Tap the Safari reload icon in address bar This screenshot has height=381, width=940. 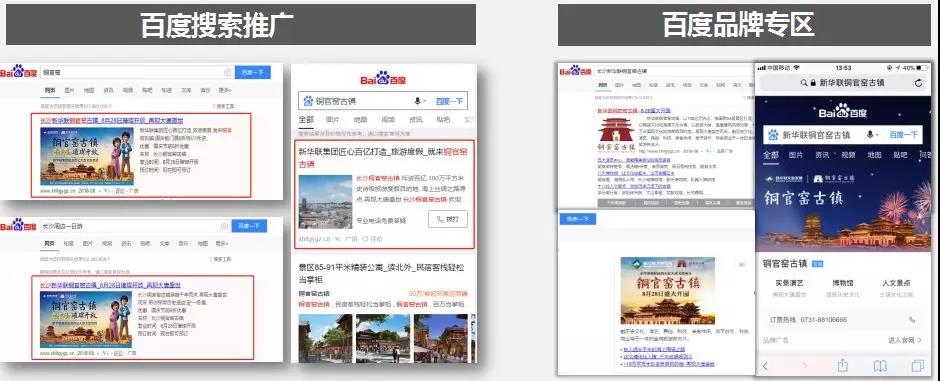[x=918, y=83]
